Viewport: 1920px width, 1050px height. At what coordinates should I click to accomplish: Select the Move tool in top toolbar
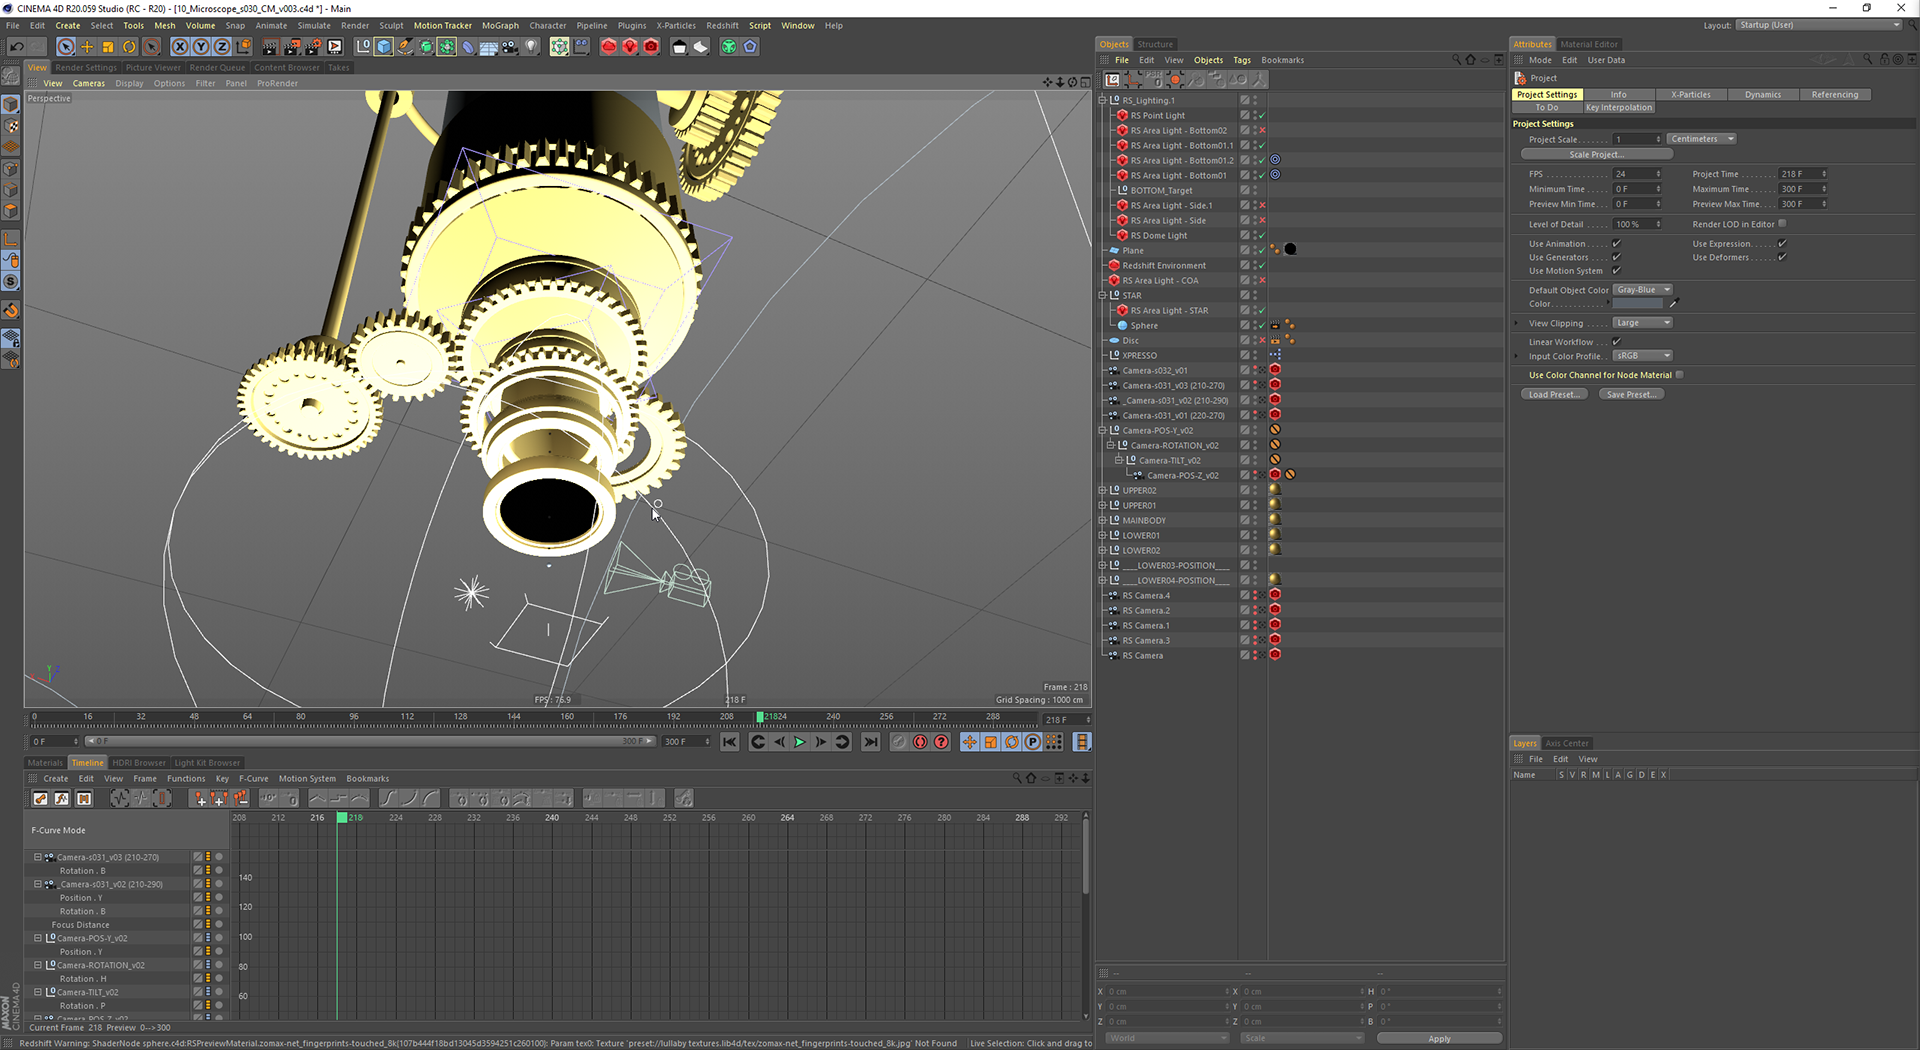pos(87,47)
